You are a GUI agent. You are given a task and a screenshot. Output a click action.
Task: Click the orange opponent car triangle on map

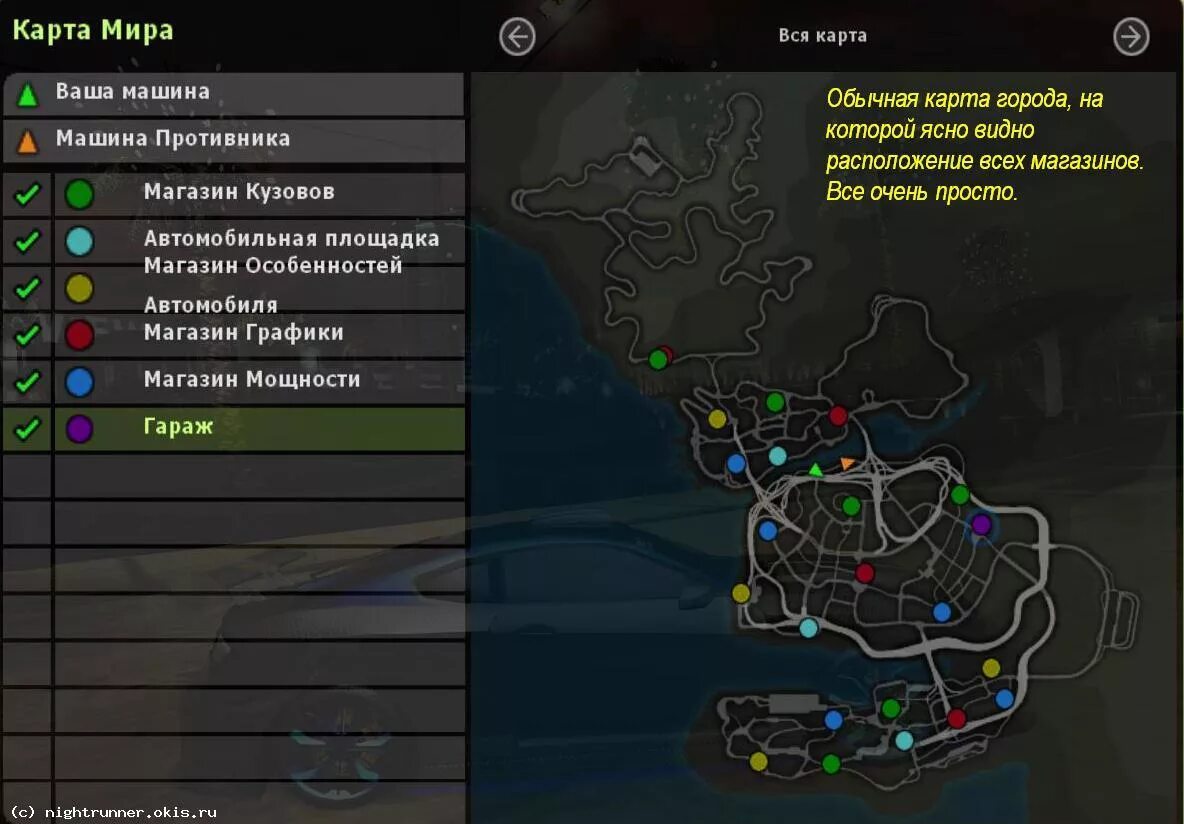[847, 462]
